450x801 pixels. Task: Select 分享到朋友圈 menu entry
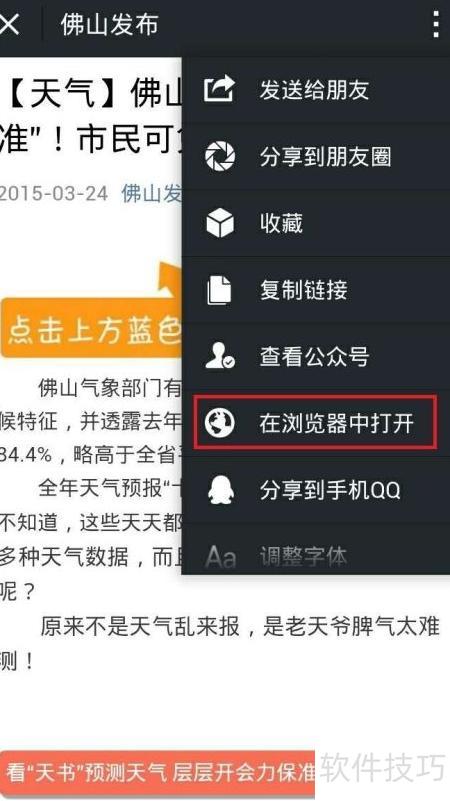click(316, 156)
